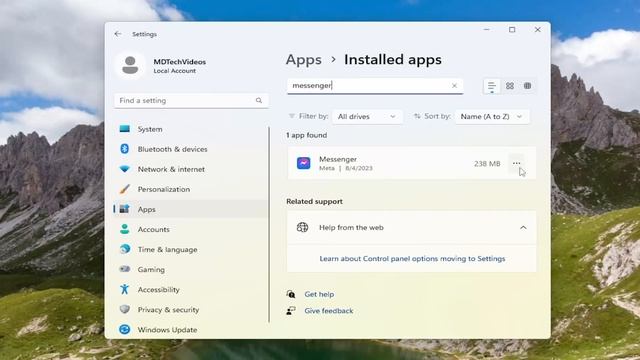Switch to list view layout
Viewport: 640px width, 360px height.
491,86
